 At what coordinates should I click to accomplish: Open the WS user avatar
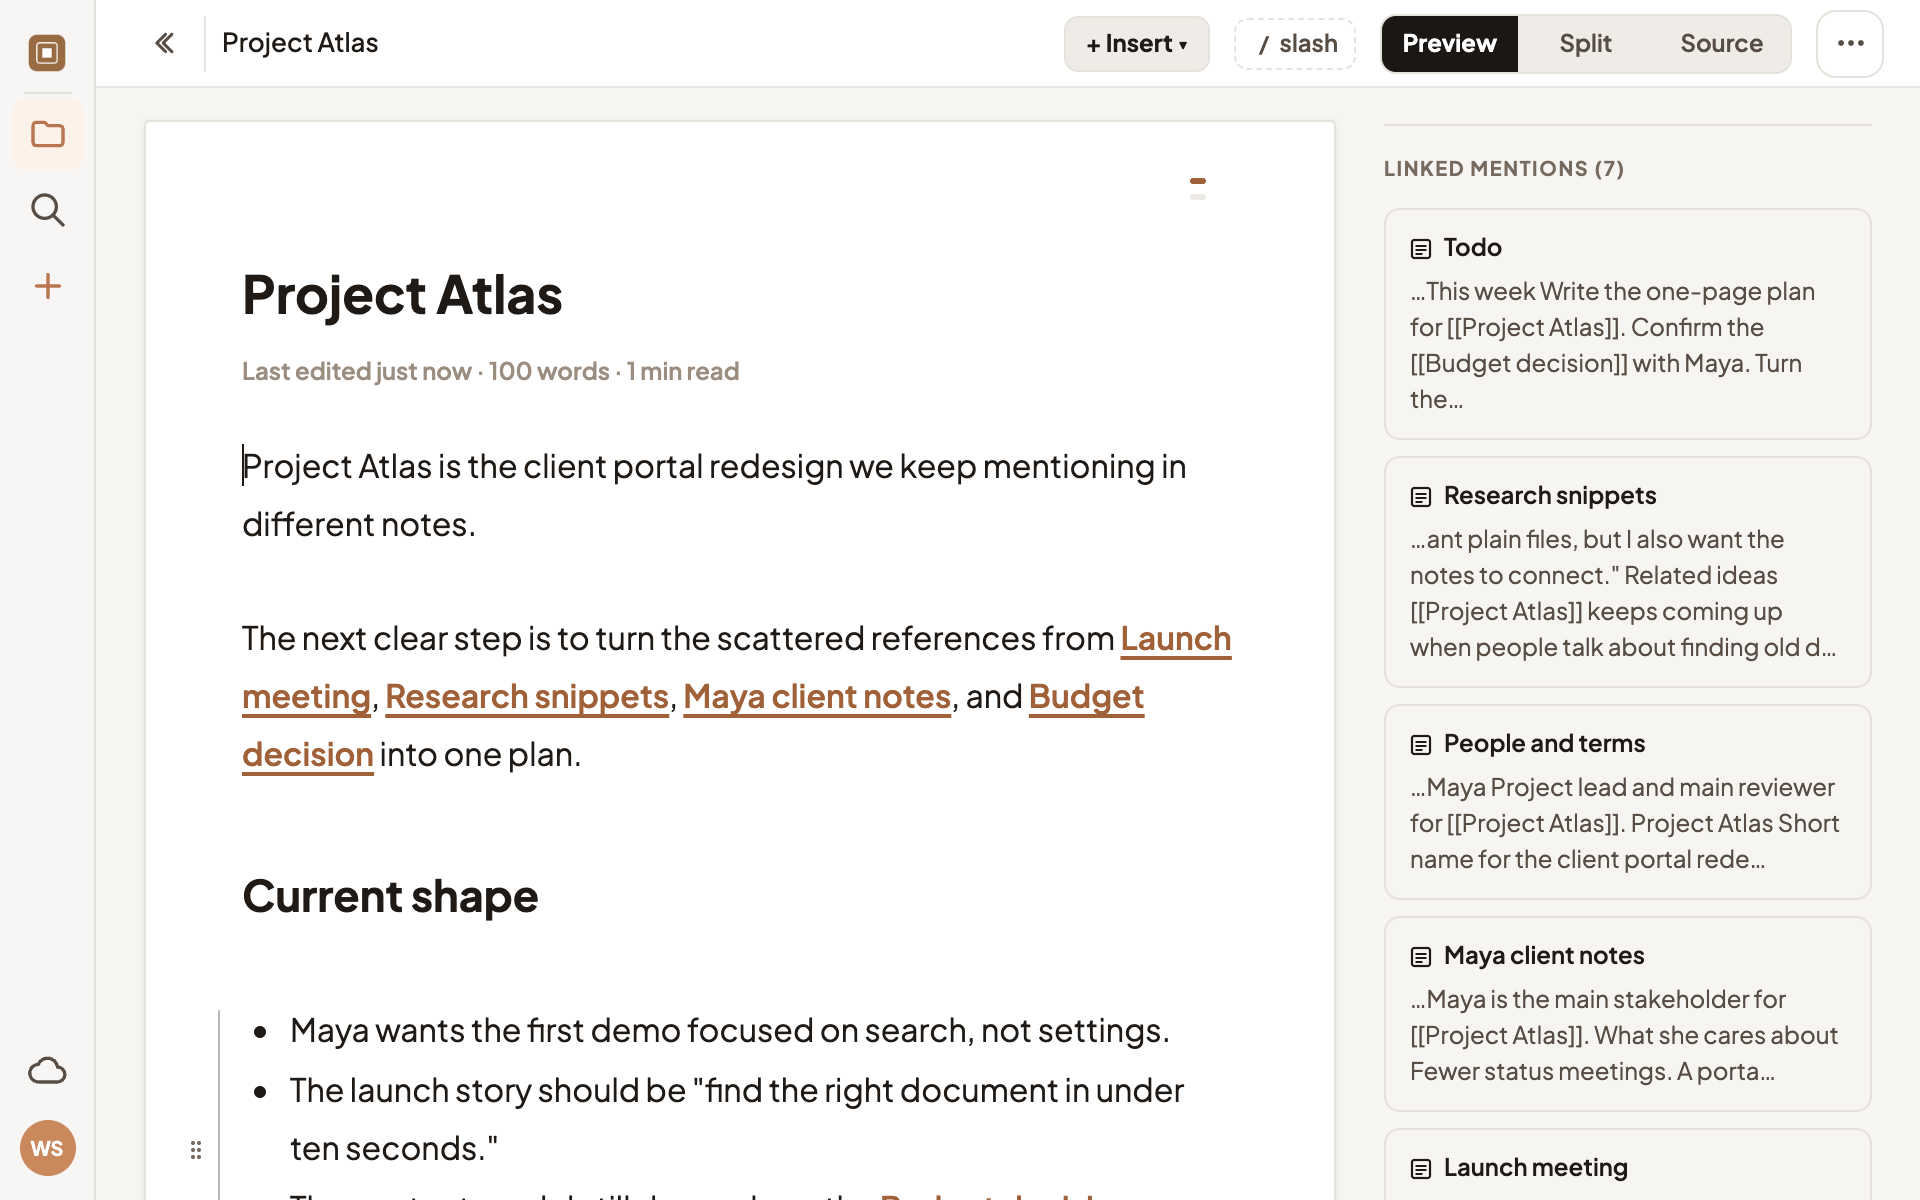click(47, 1148)
